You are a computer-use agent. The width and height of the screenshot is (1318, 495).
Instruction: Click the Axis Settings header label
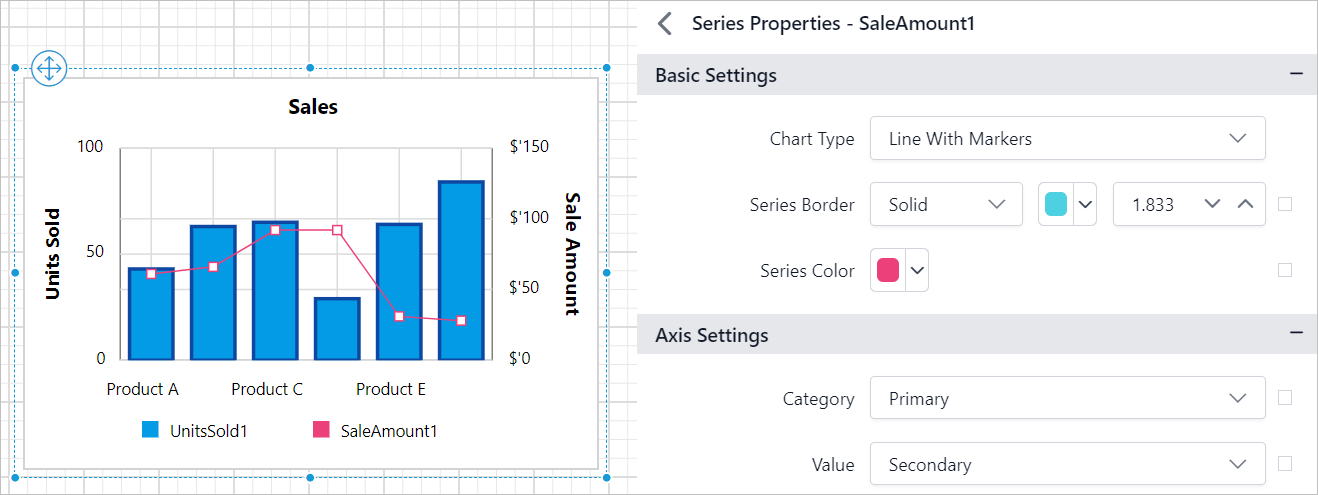pyautogui.click(x=712, y=335)
